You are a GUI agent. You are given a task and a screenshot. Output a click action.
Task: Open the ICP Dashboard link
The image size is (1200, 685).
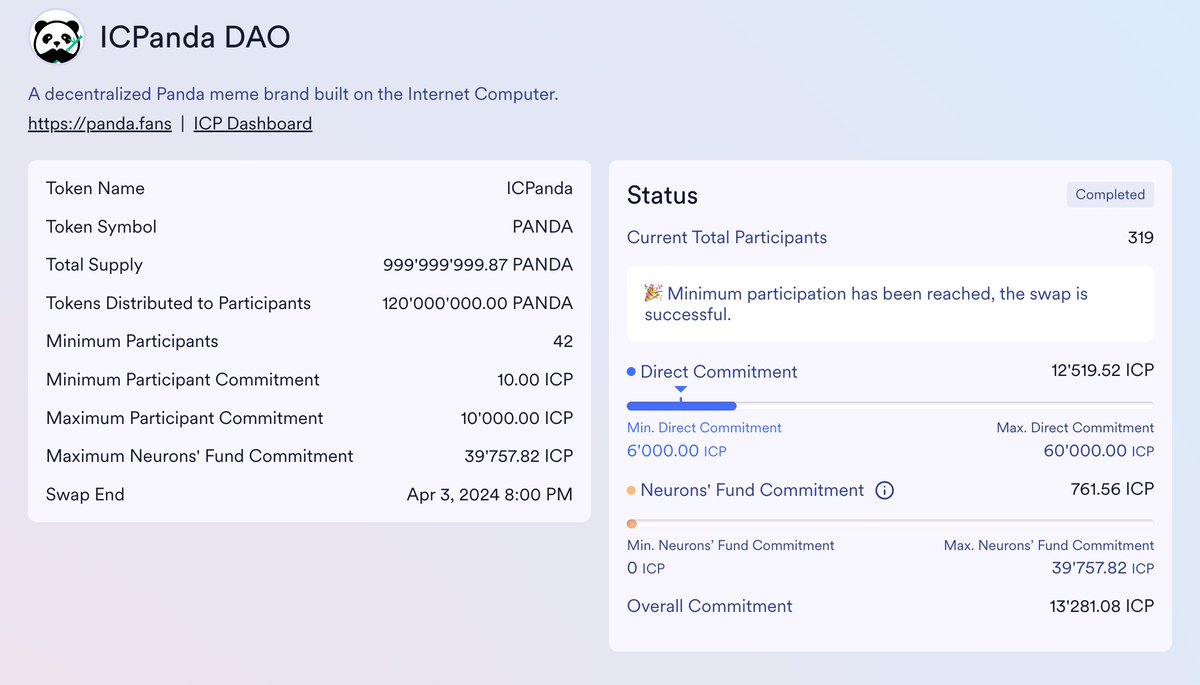(253, 124)
